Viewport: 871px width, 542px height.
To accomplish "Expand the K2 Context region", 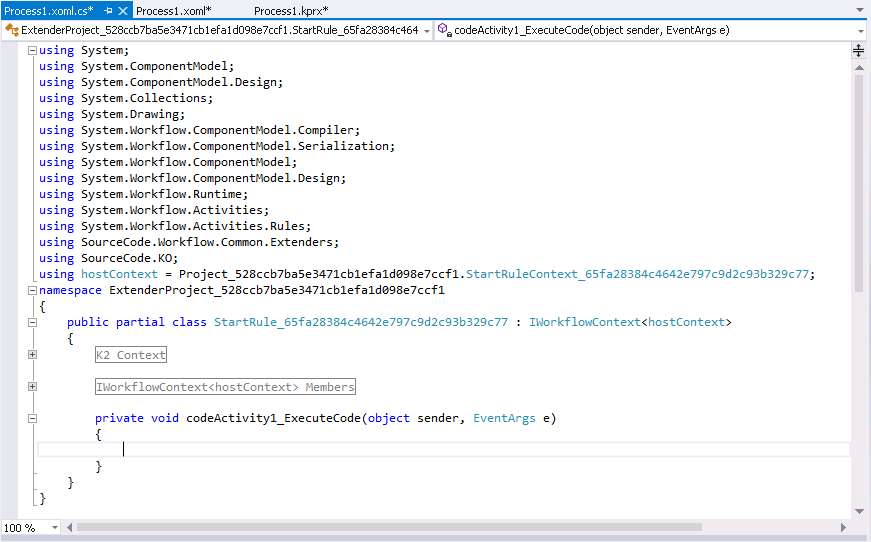I will [32, 355].
